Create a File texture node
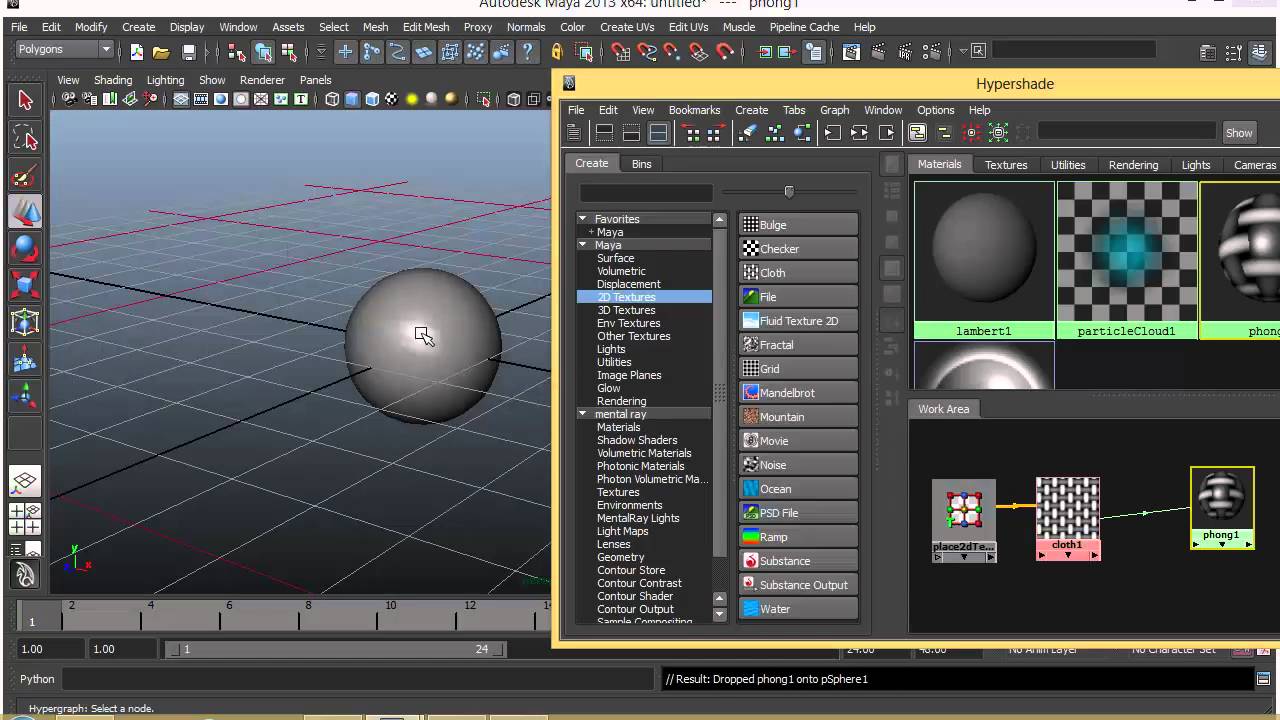Viewport: 1280px width, 720px height. pyautogui.click(x=798, y=297)
